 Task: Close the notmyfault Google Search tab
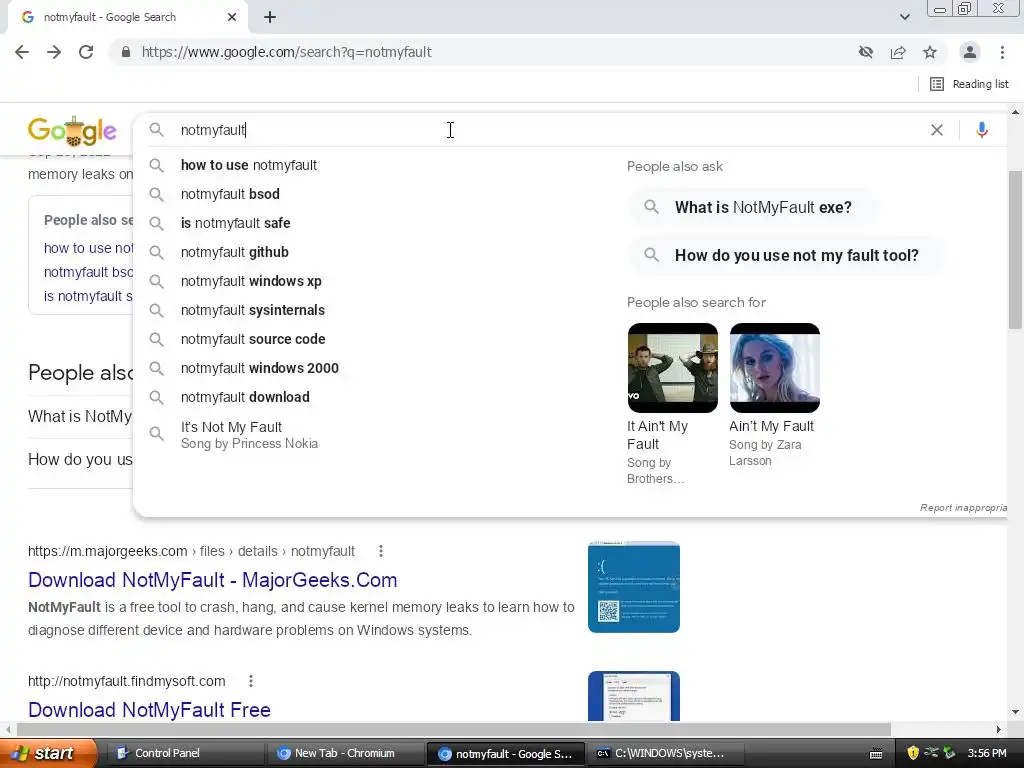click(x=232, y=17)
